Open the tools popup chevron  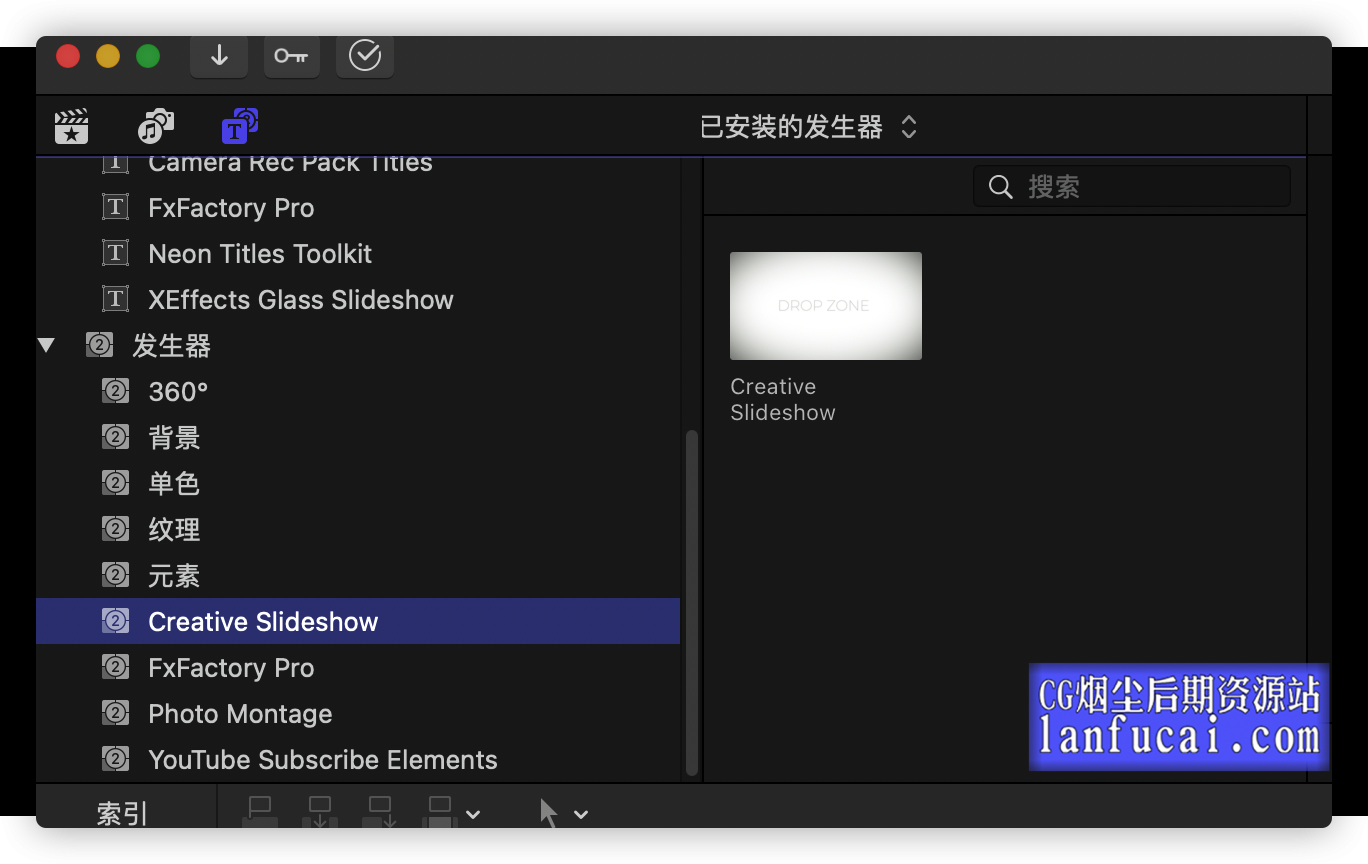click(x=581, y=814)
